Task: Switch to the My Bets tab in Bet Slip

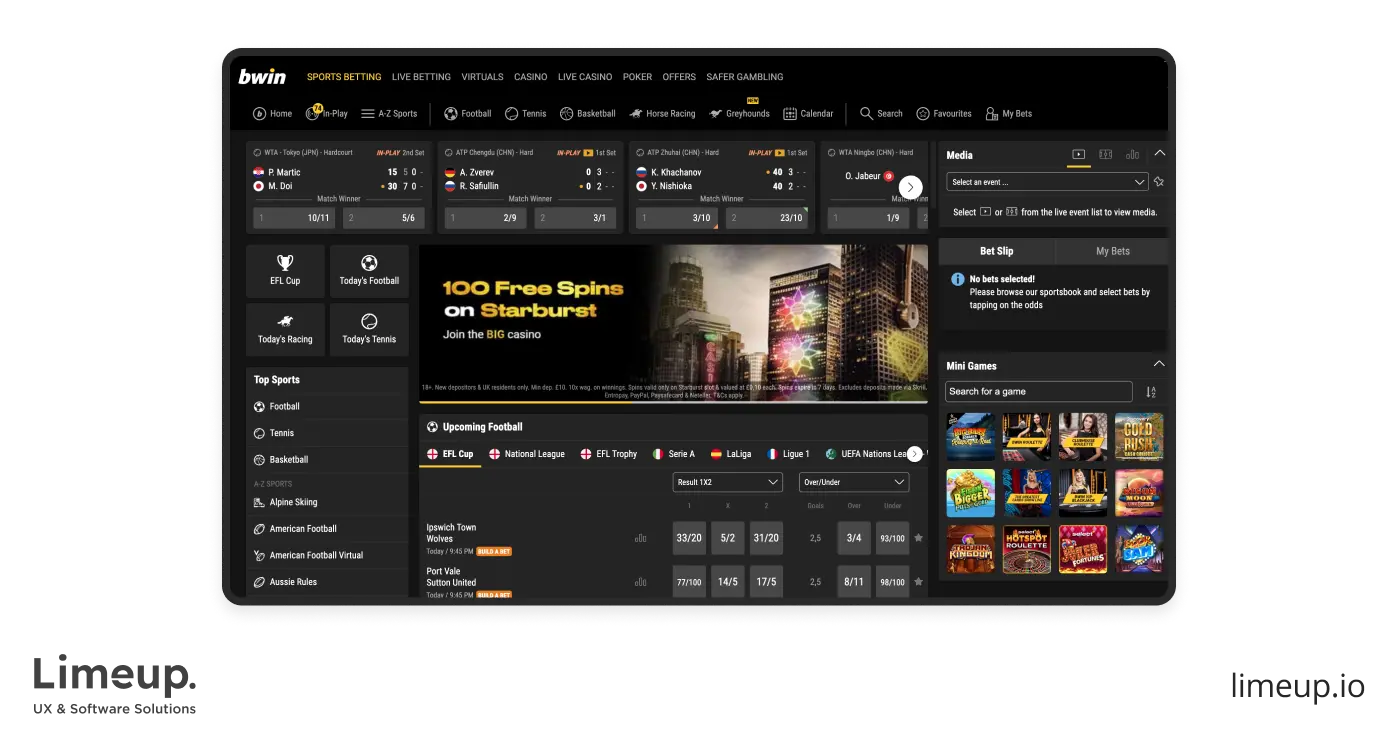Action: coord(1111,251)
